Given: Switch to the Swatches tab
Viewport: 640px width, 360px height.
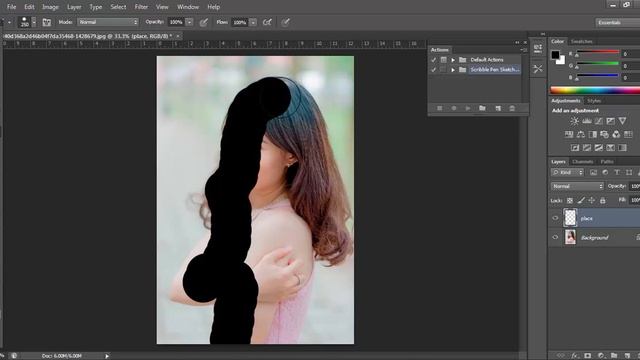Looking at the screenshot, I should point(581,42).
